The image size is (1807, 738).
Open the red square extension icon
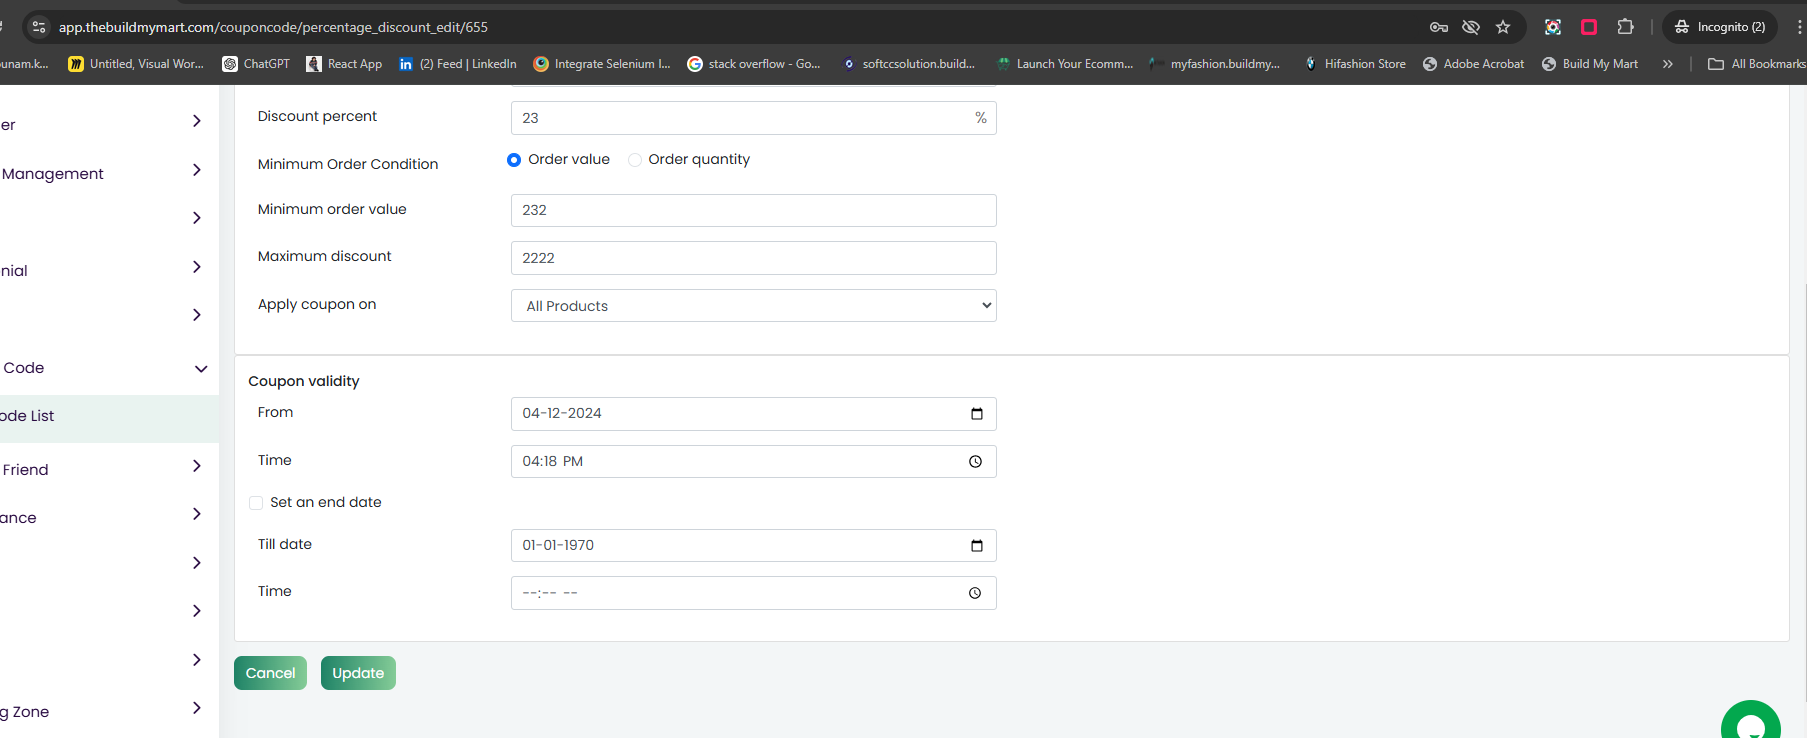point(1589,27)
